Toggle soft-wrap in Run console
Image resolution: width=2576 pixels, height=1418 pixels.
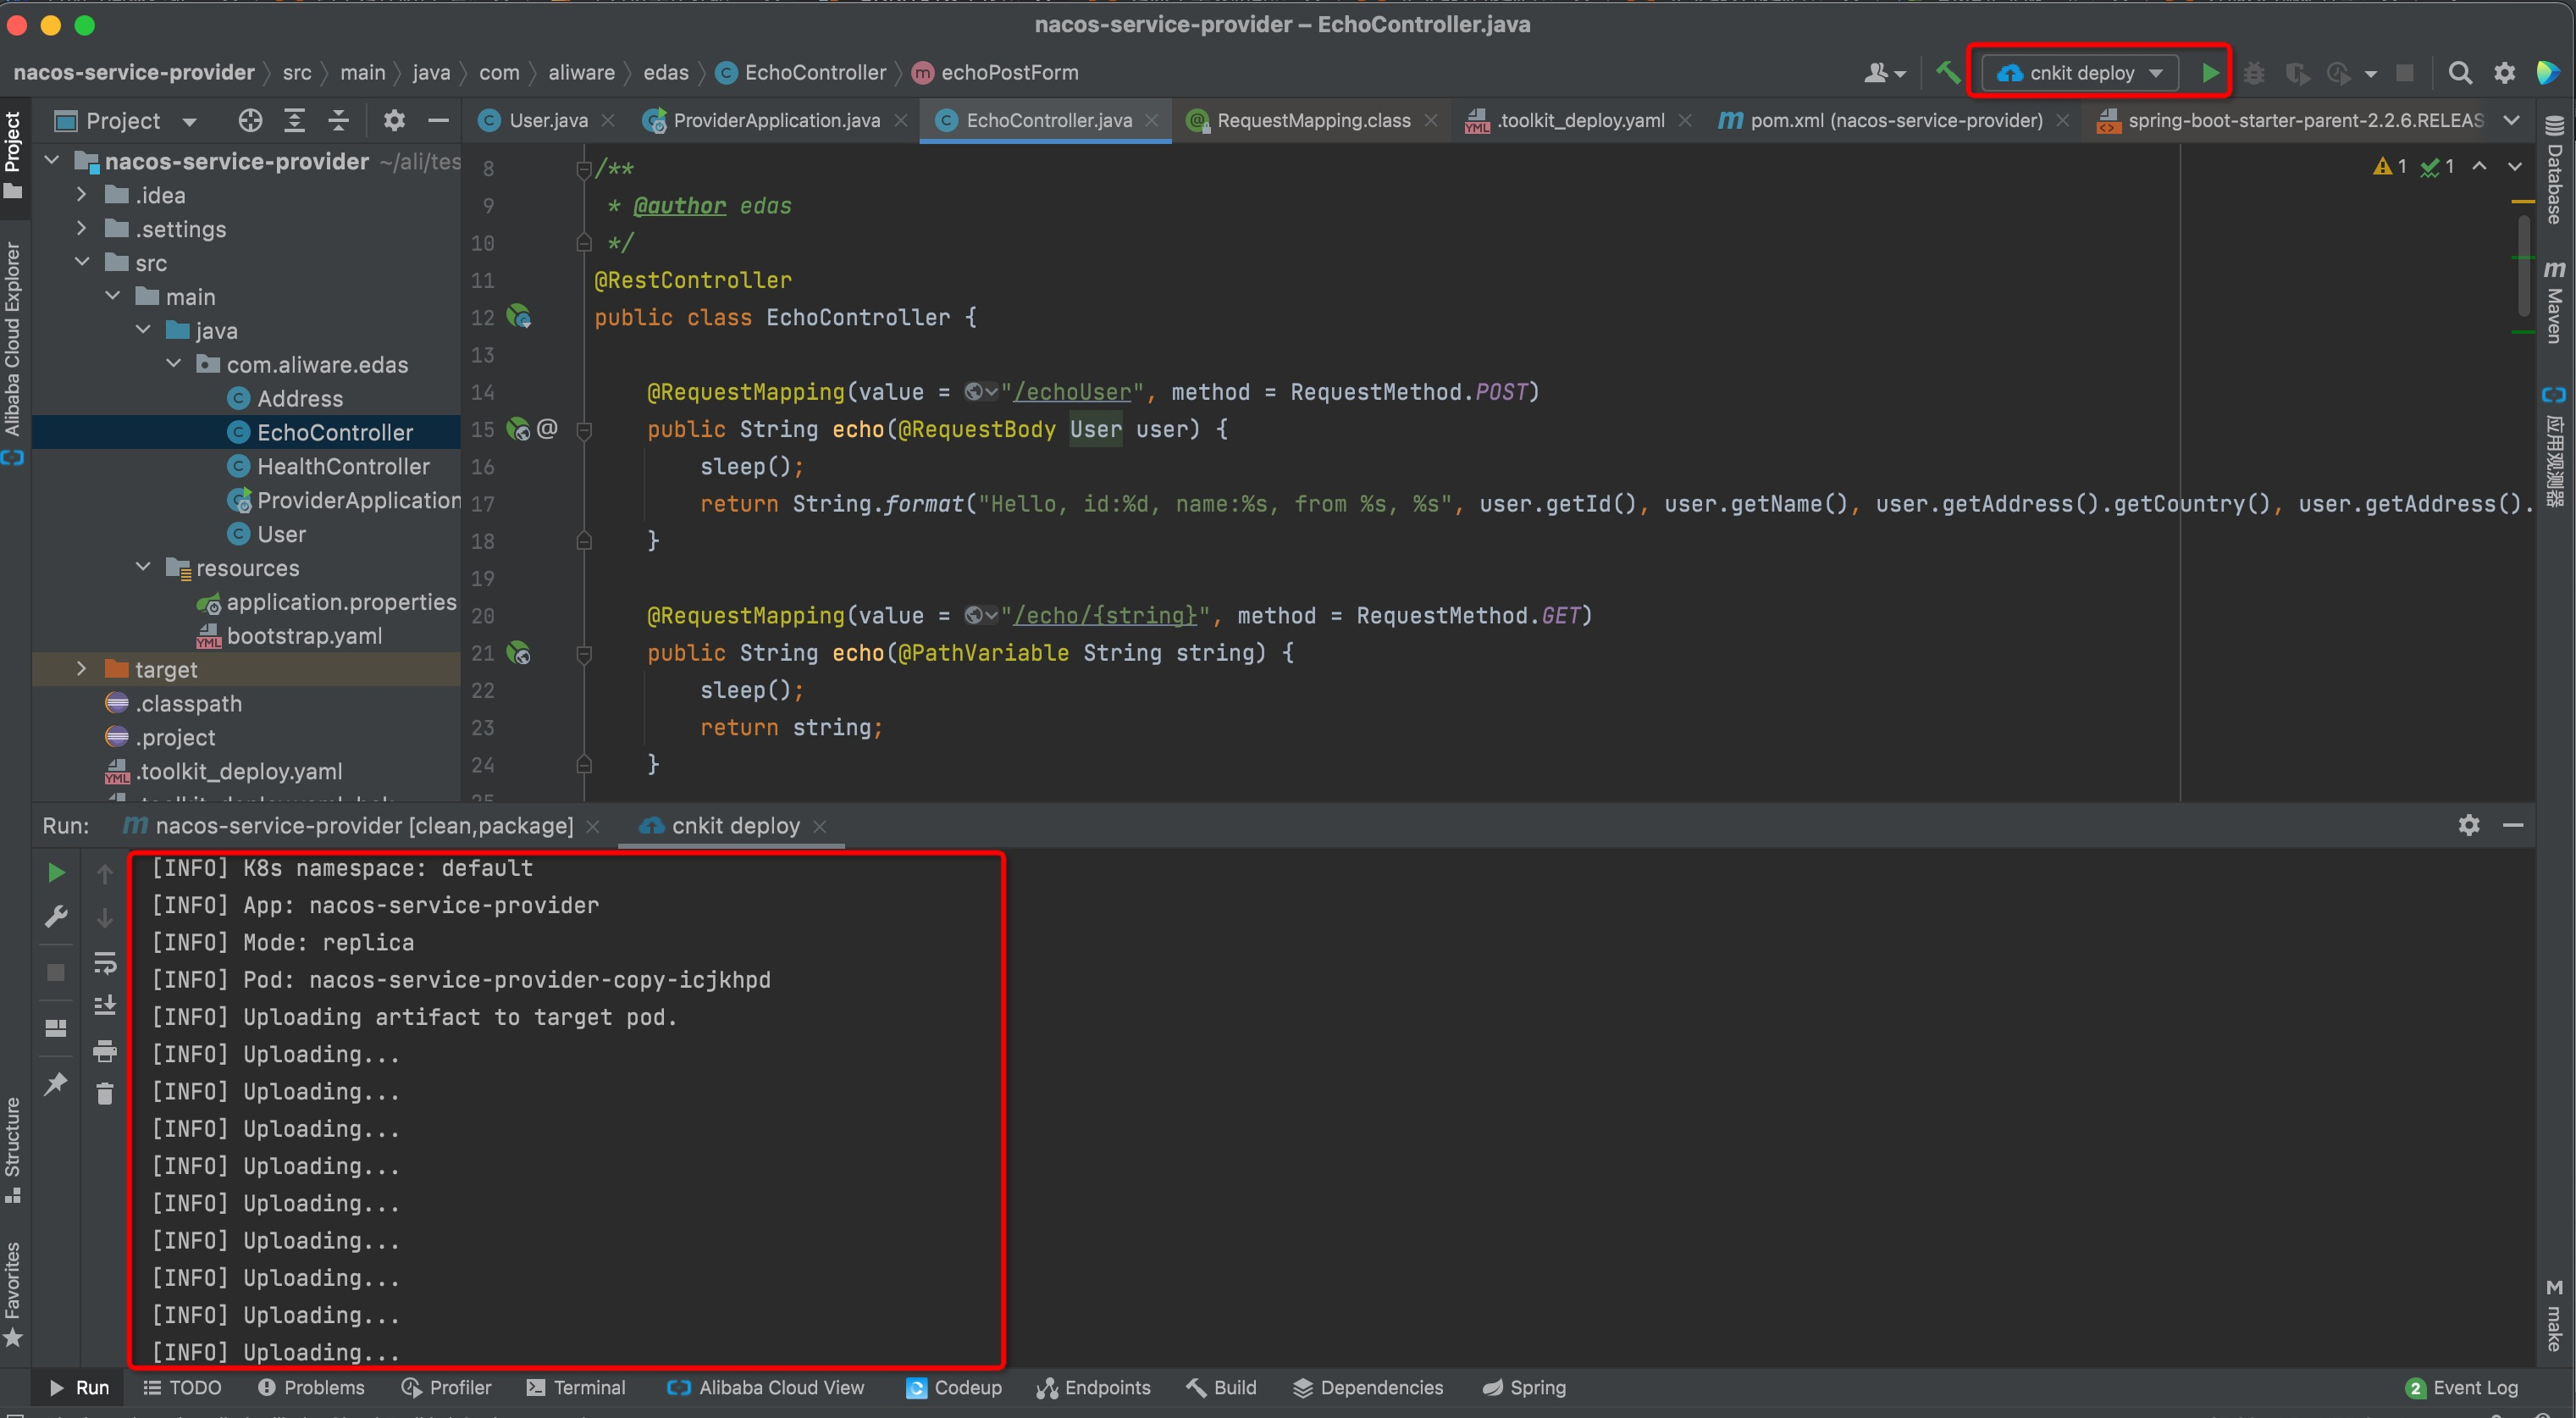[x=105, y=963]
